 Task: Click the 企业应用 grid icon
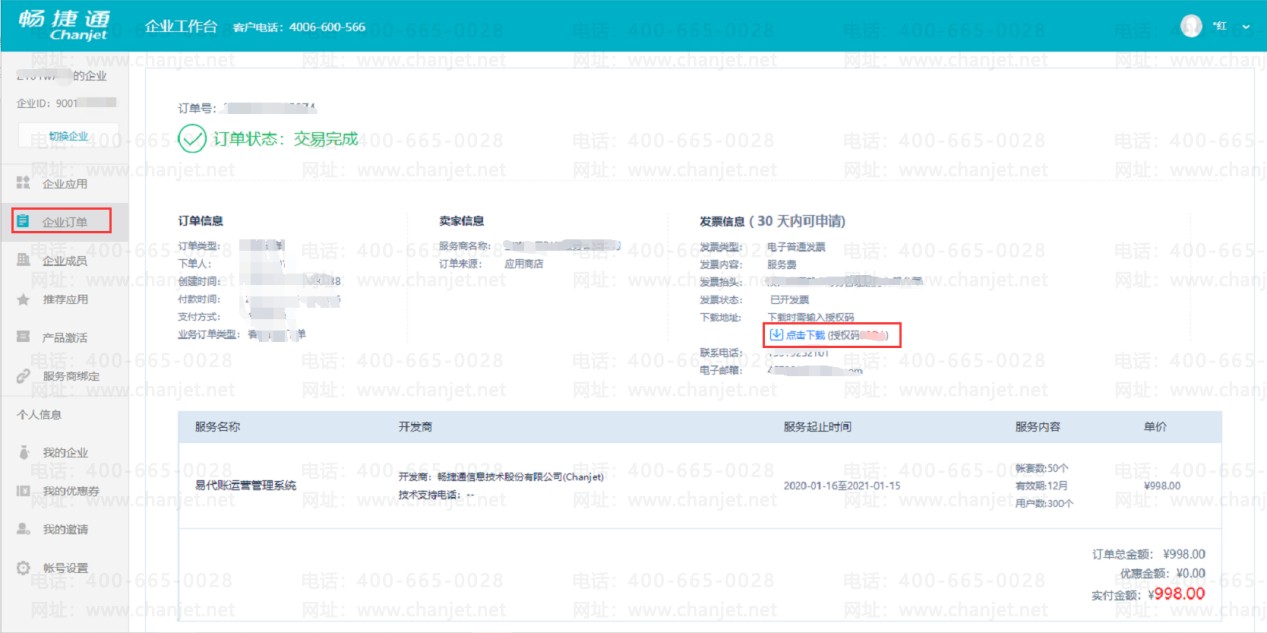(x=24, y=183)
